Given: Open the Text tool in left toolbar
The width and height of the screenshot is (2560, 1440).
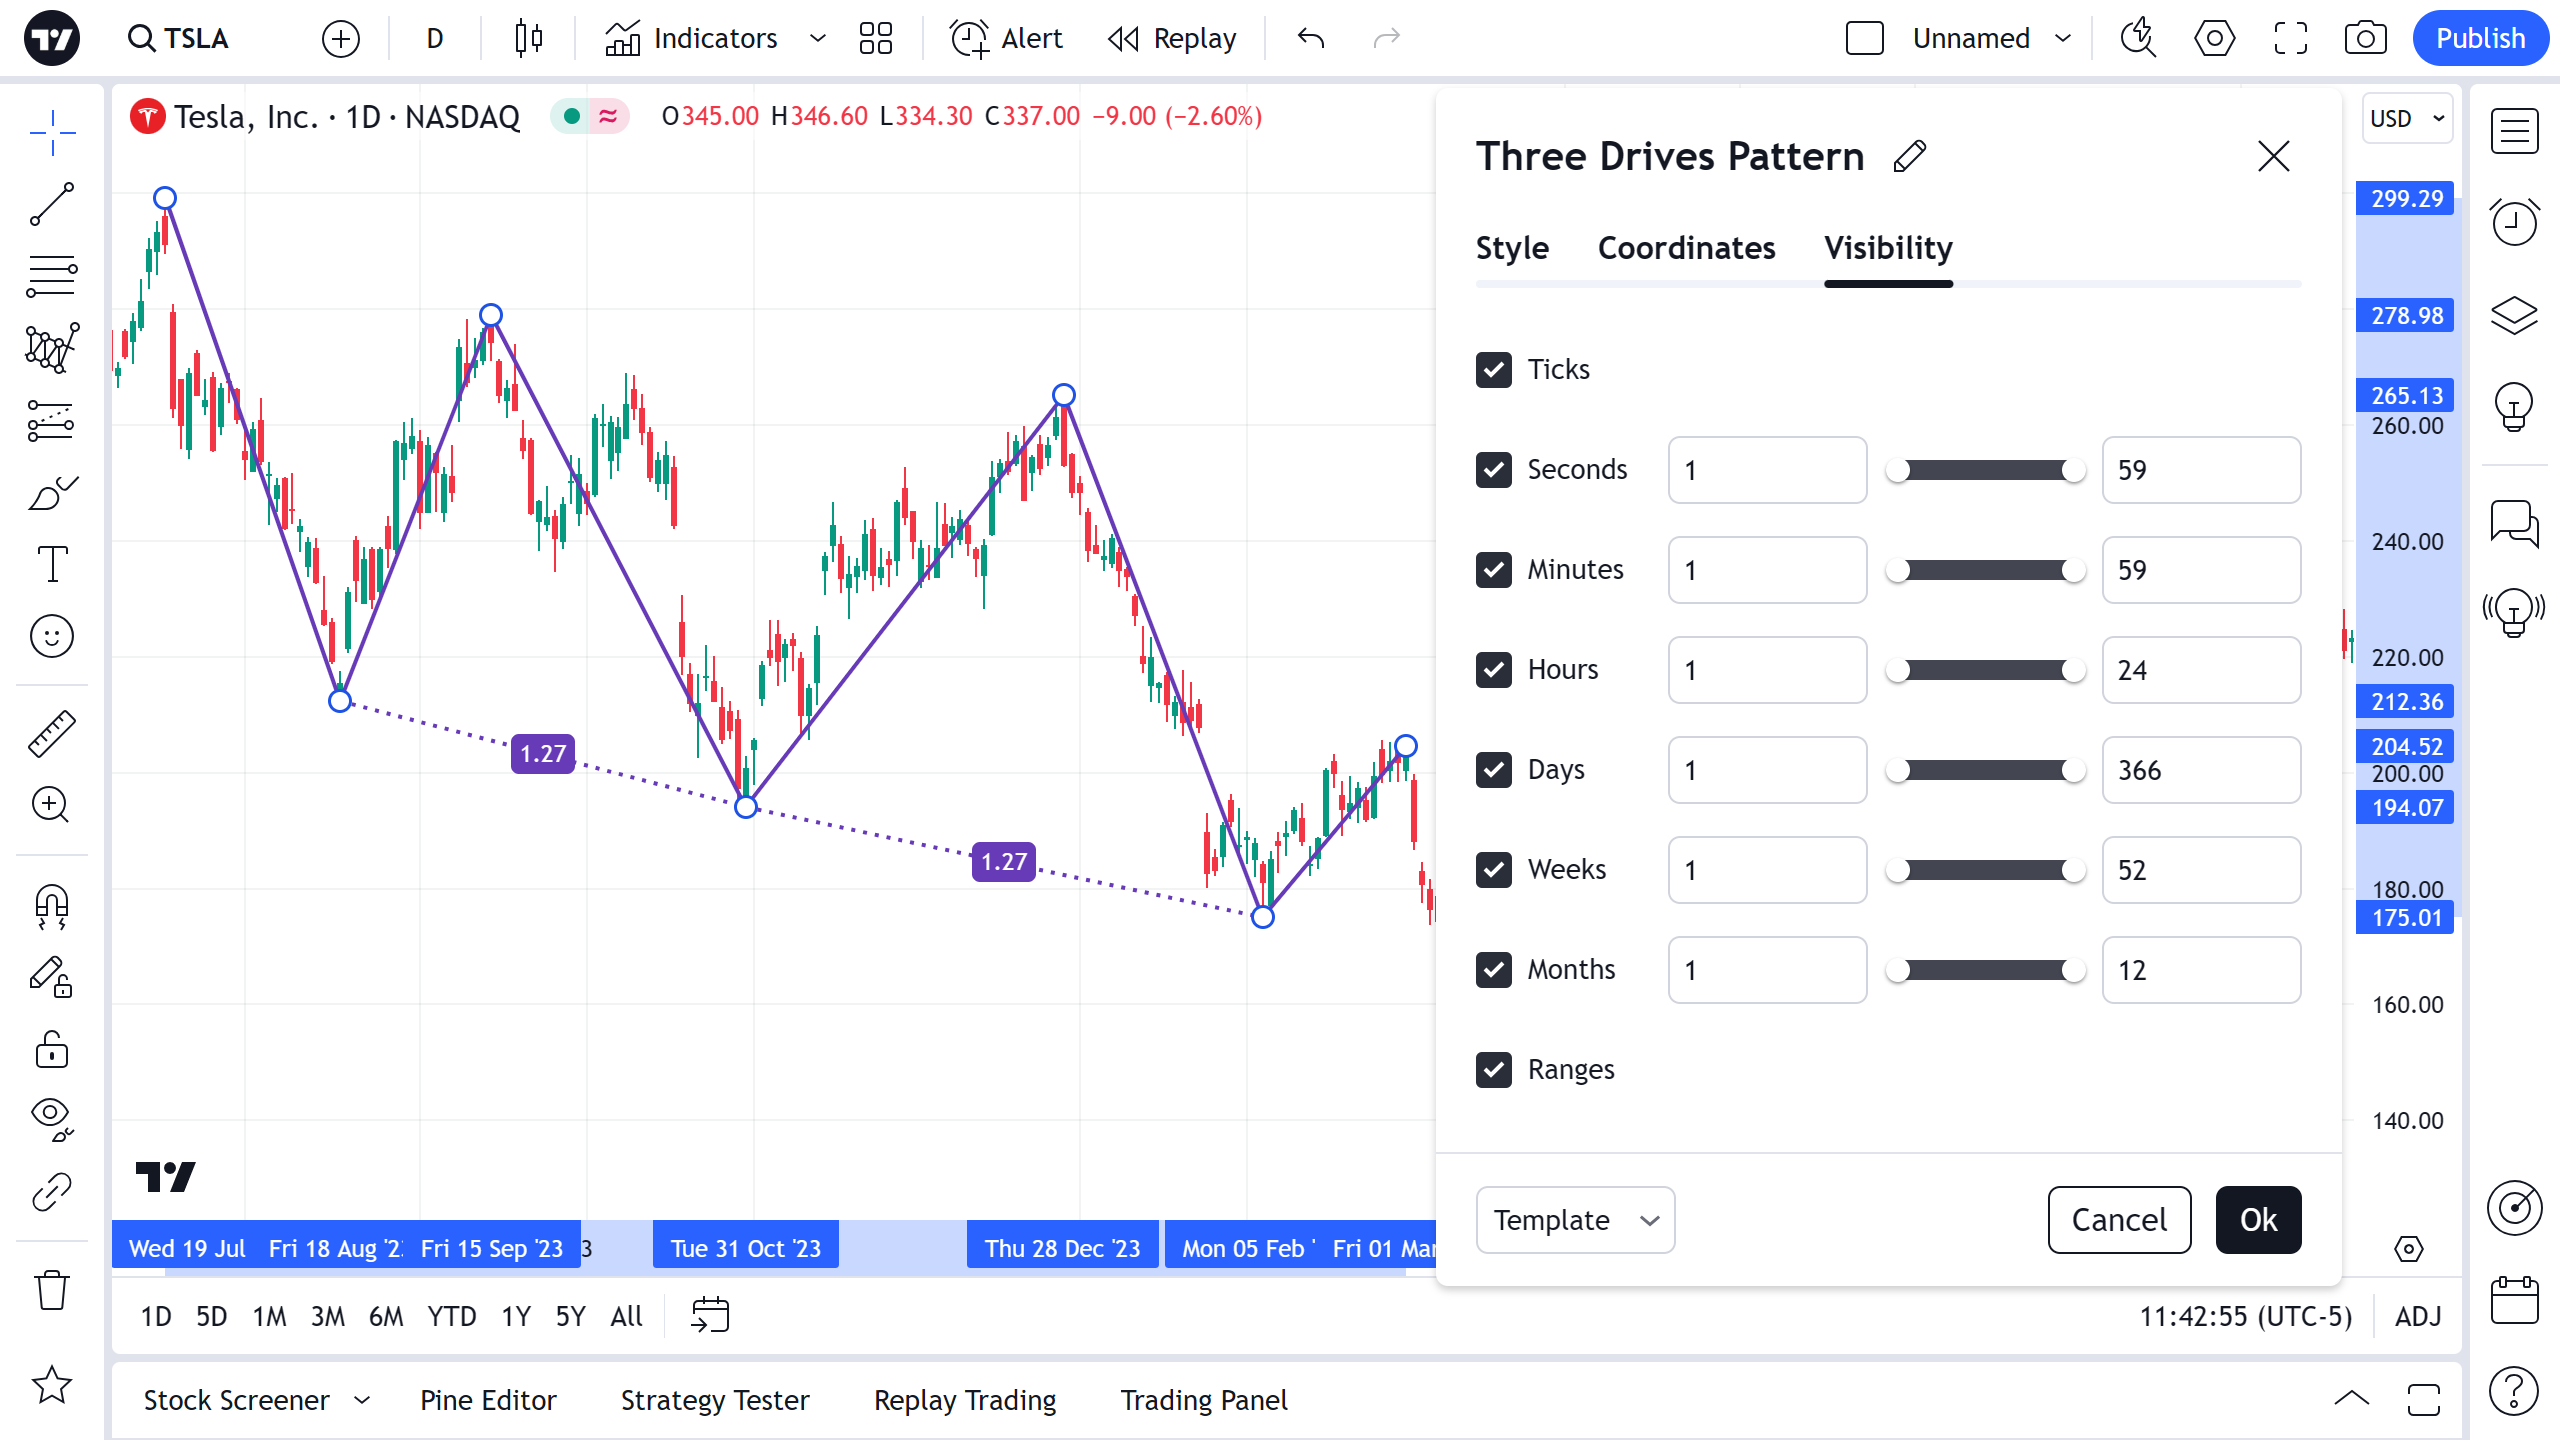Looking at the screenshot, I should (52, 564).
